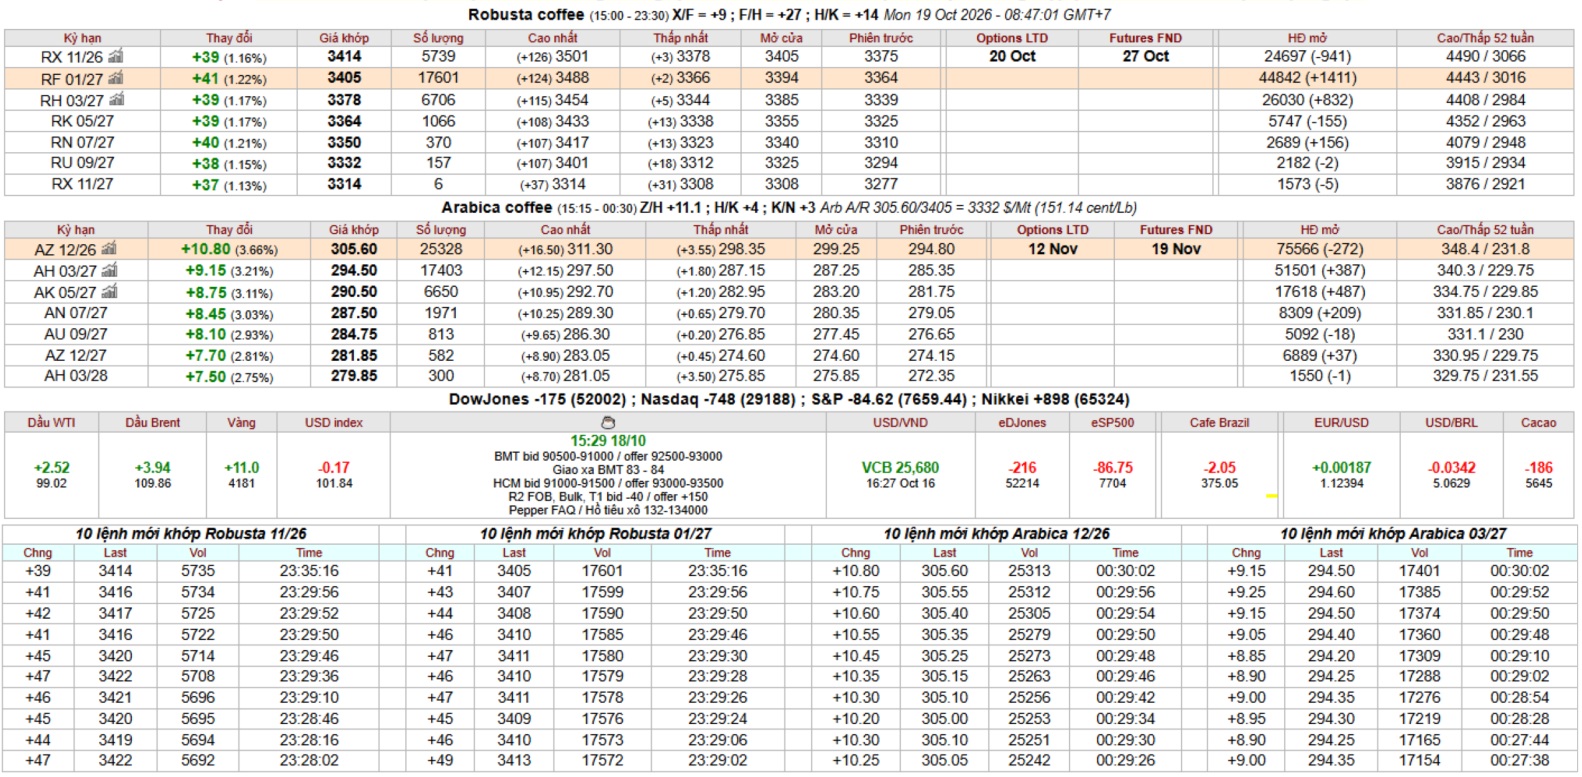Click the Dầu Brent column header
Screen dimensions: 1582x777
153,423
